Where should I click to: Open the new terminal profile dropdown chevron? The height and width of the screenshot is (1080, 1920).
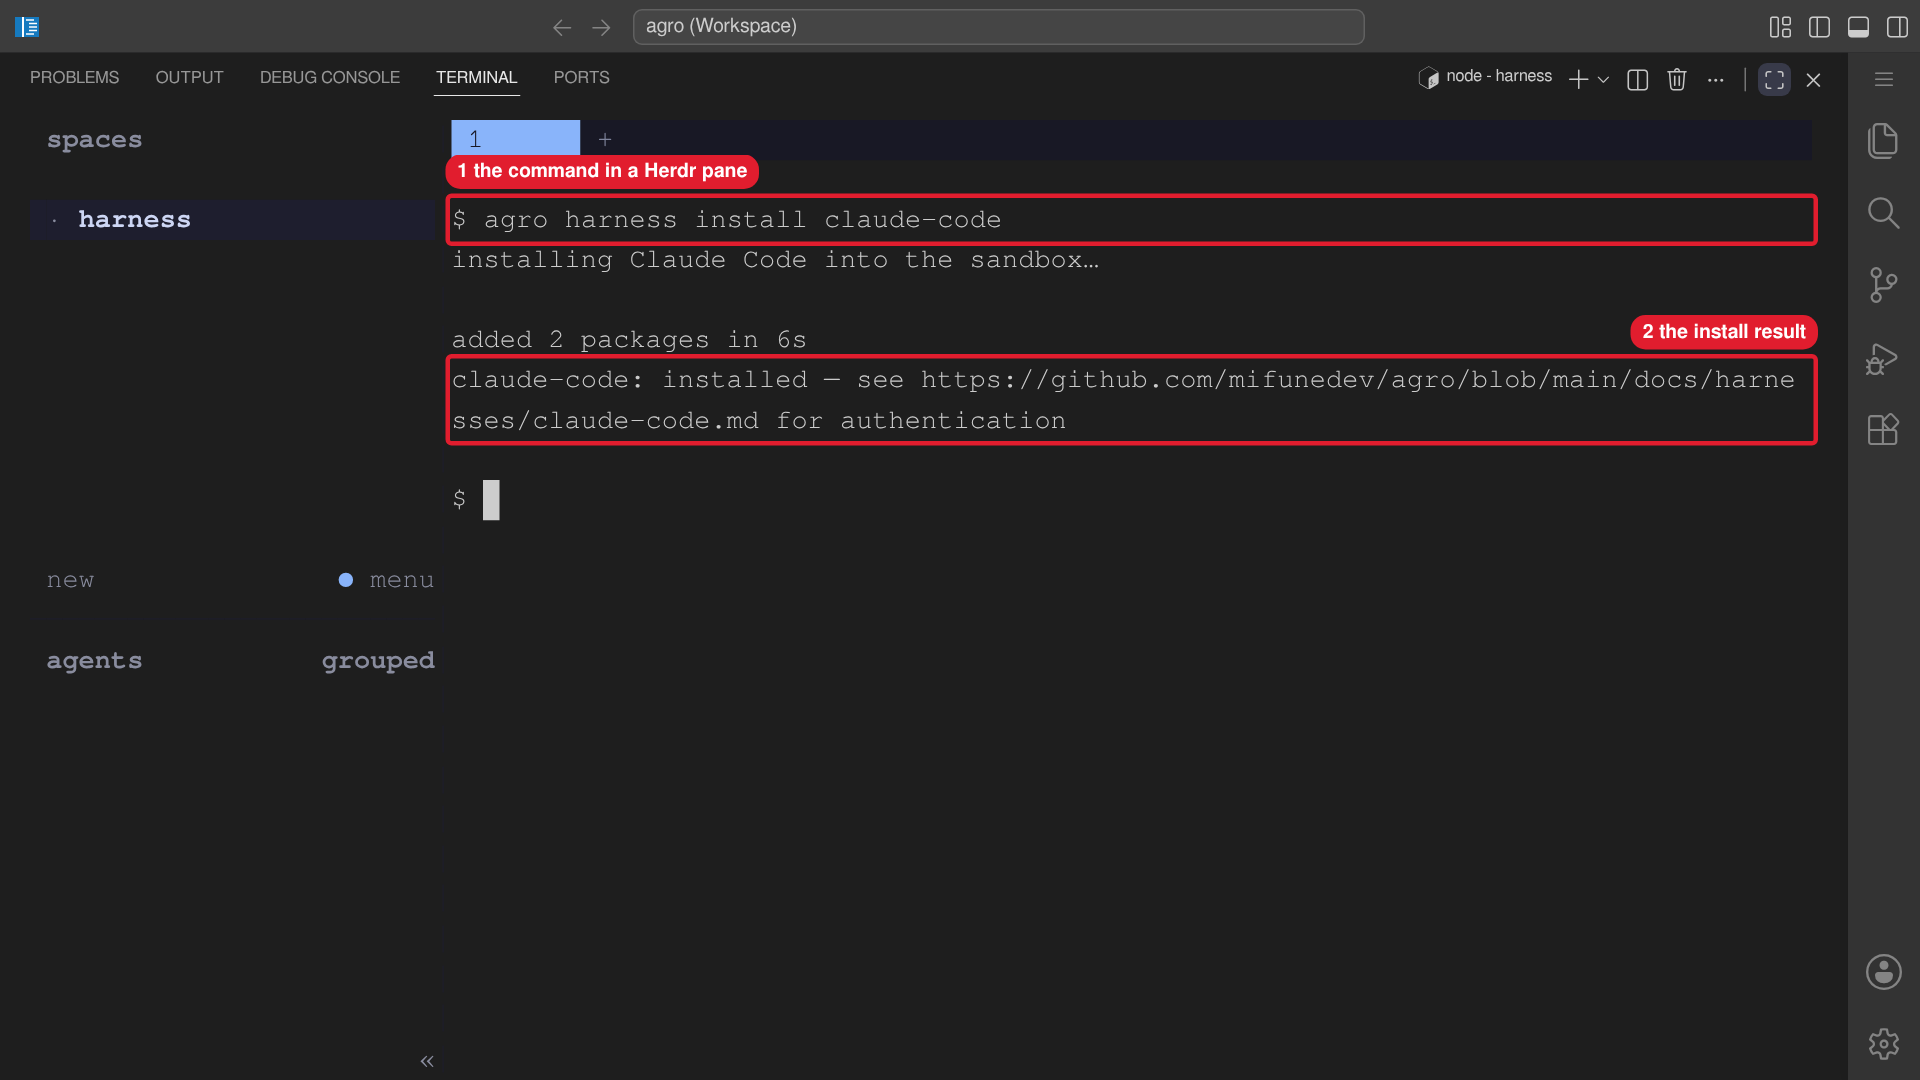point(1603,80)
